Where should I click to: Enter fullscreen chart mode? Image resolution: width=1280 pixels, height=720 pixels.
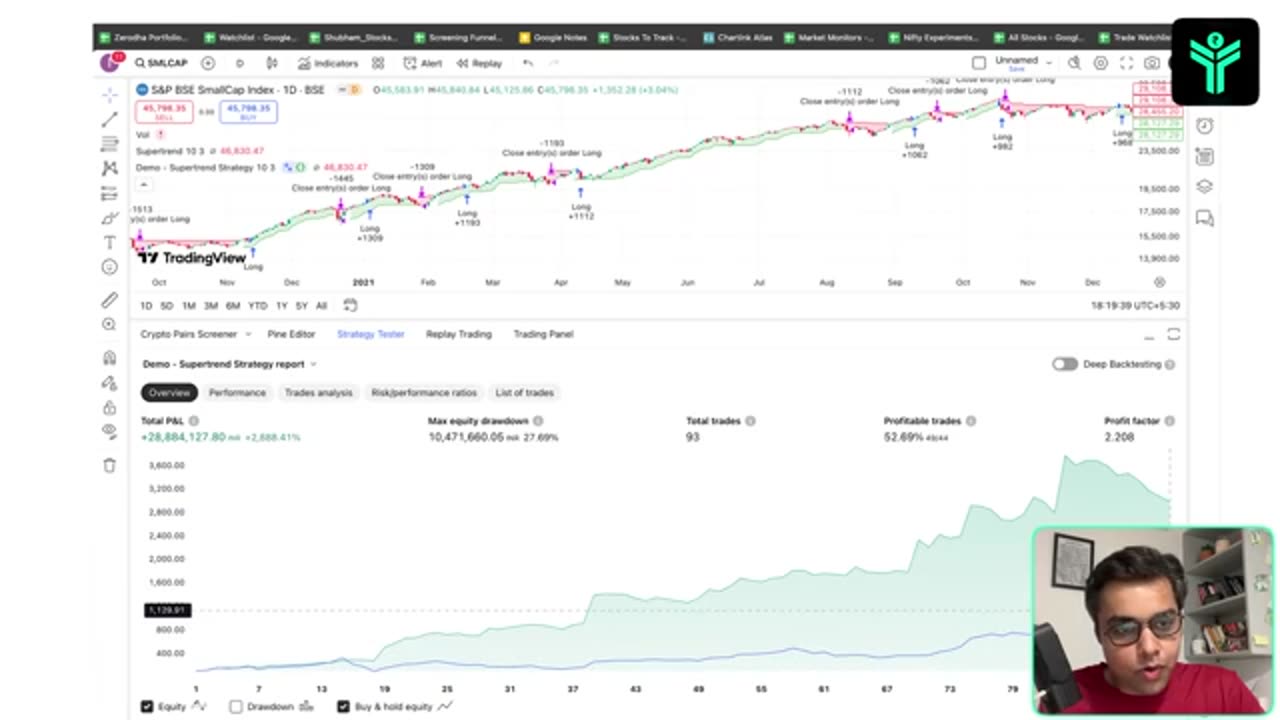click(1126, 63)
